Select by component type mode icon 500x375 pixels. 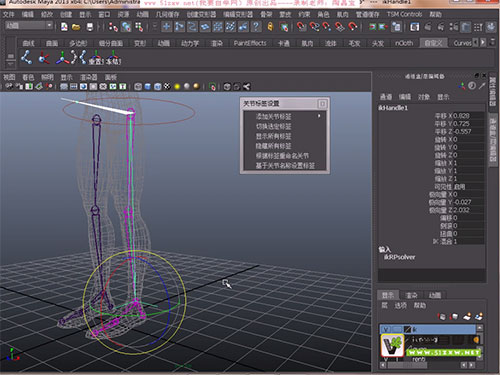[x=139, y=27]
